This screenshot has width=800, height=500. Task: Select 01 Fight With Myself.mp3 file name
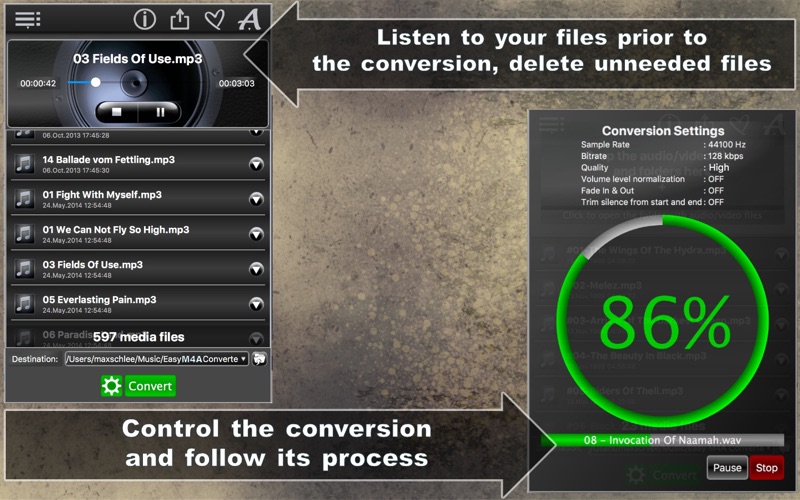point(102,194)
